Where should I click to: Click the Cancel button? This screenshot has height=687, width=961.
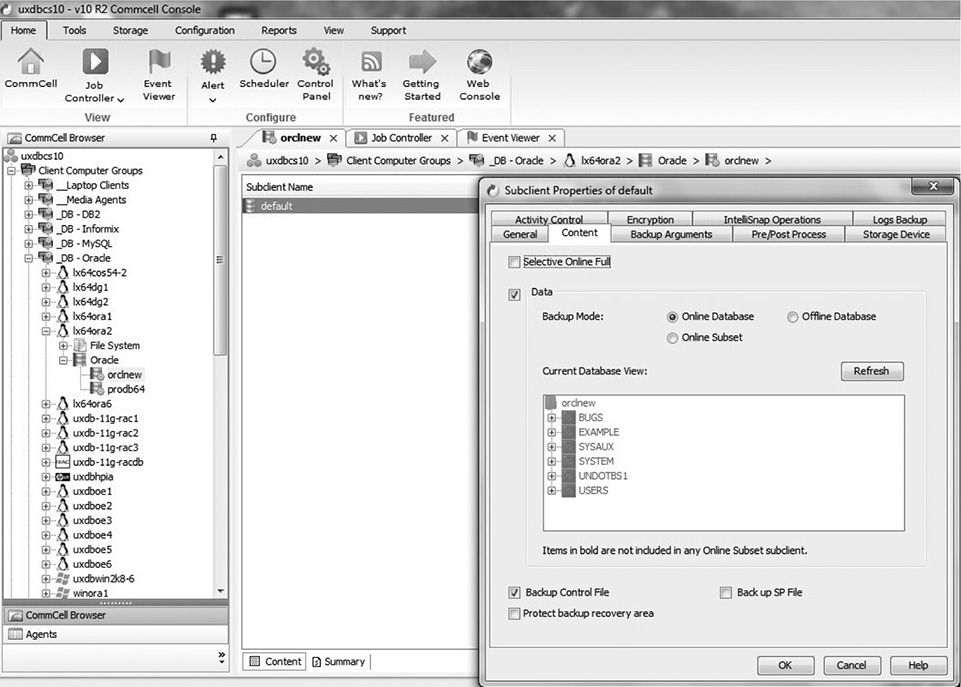(x=851, y=665)
